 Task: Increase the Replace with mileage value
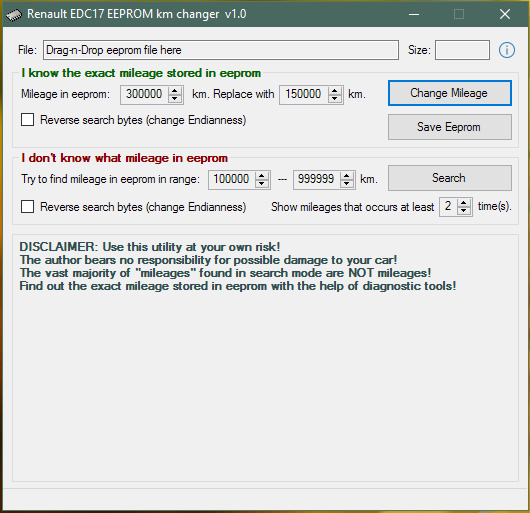(334, 91)
